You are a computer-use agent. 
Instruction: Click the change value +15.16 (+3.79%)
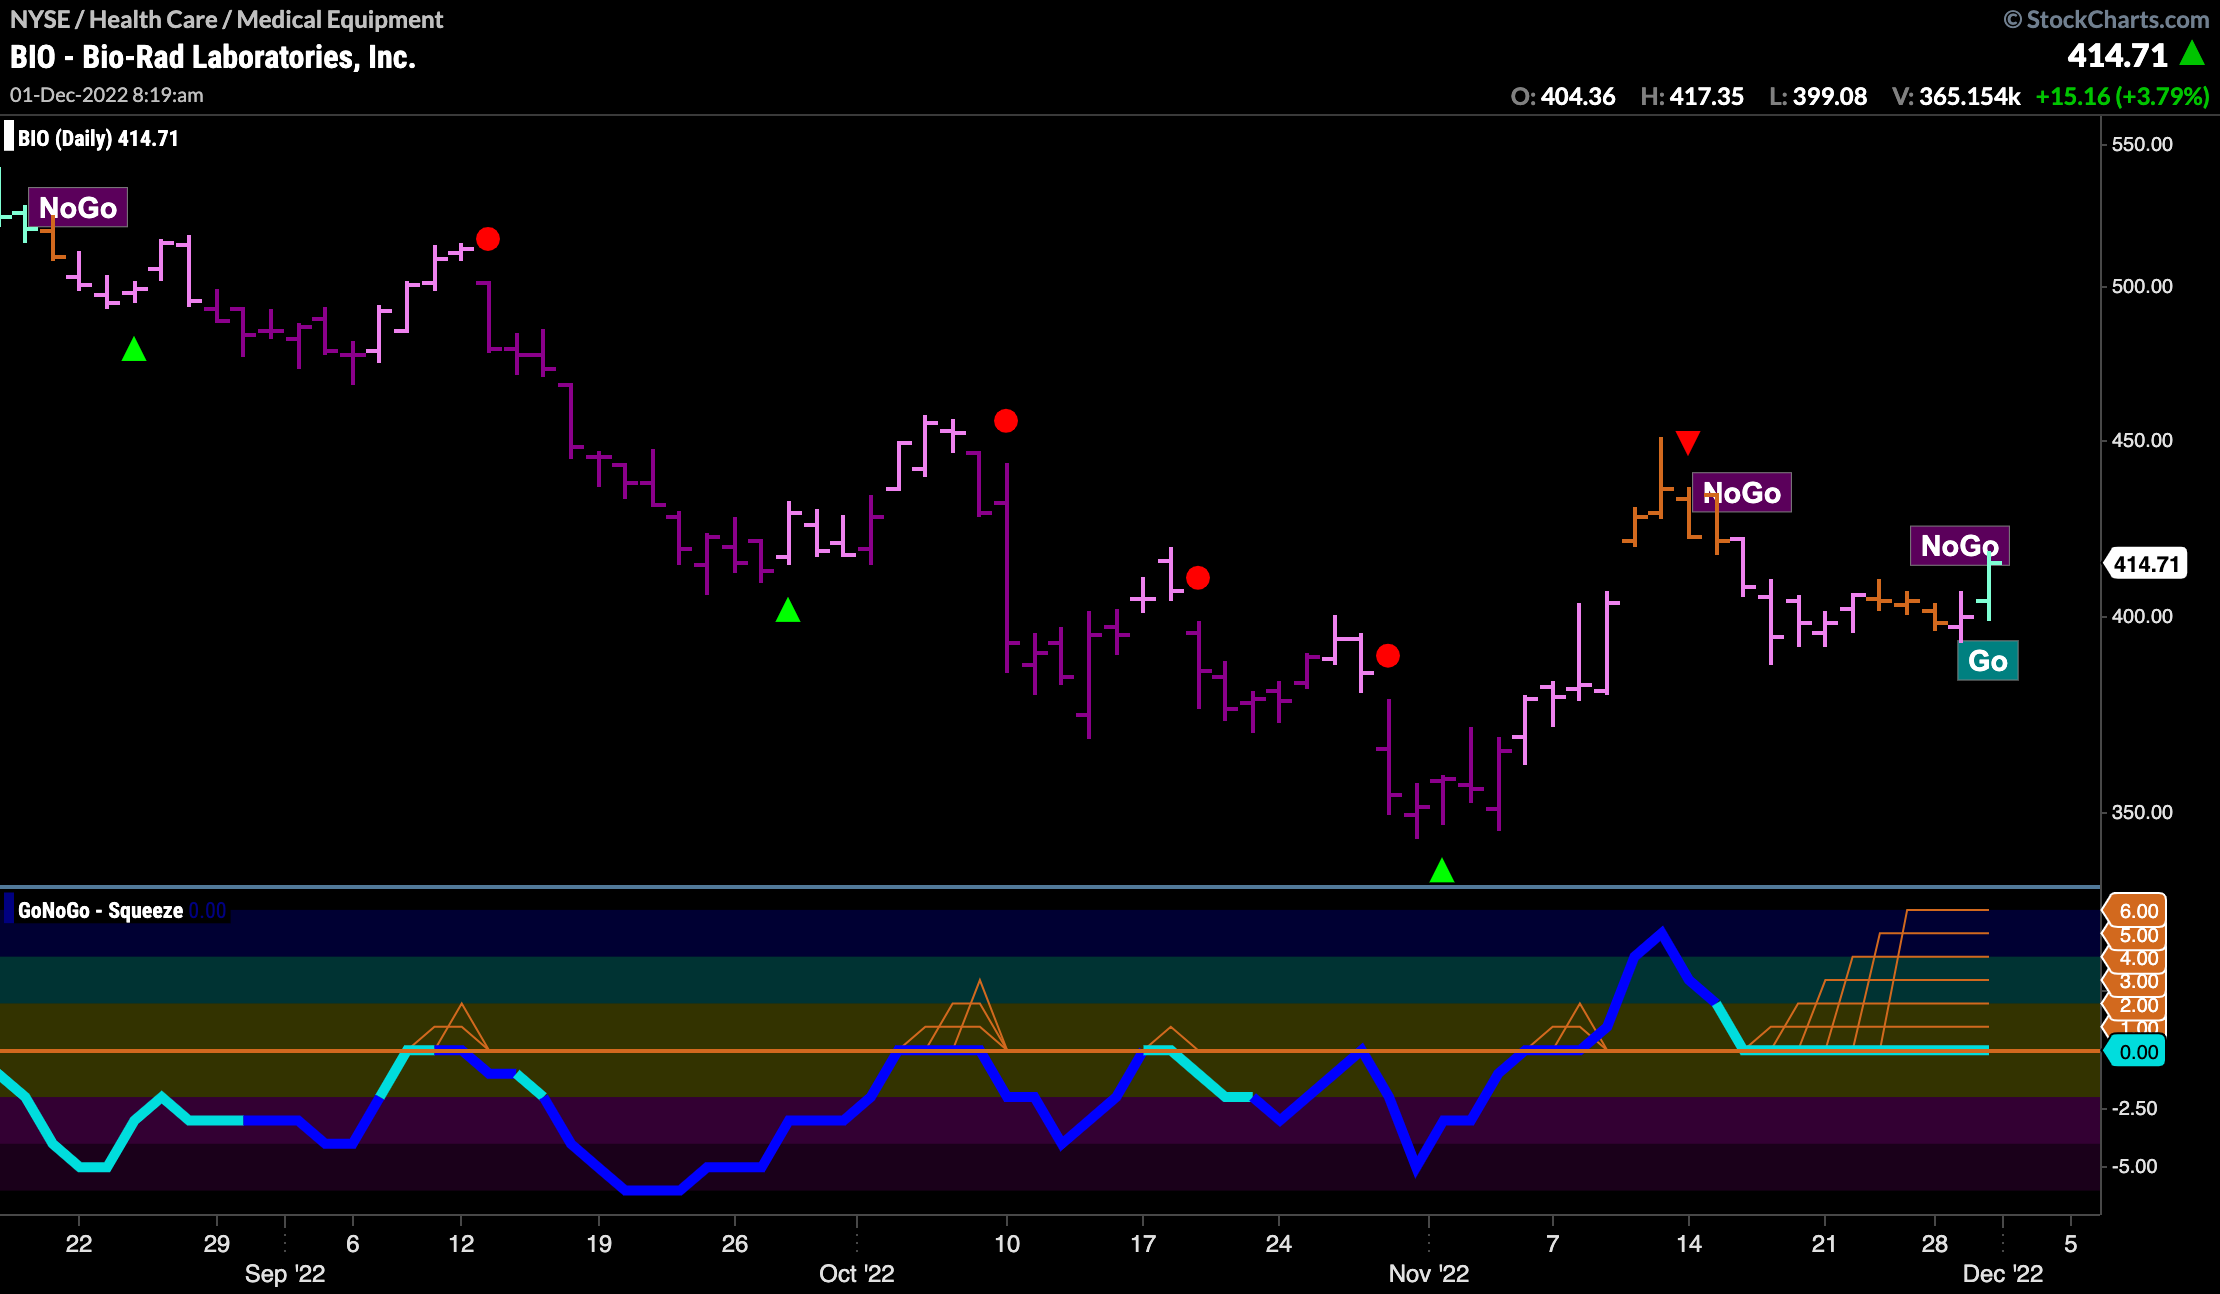(2122, 96)
